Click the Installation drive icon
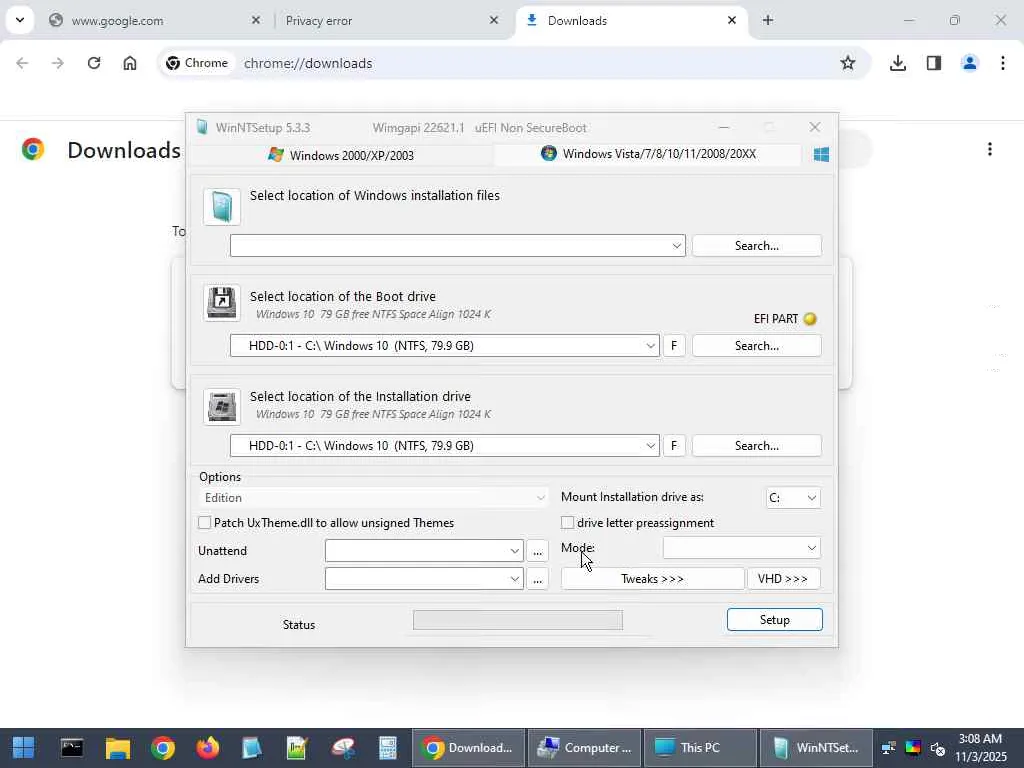This screenshot has width=1024, height=768. (x=222, y=406)
